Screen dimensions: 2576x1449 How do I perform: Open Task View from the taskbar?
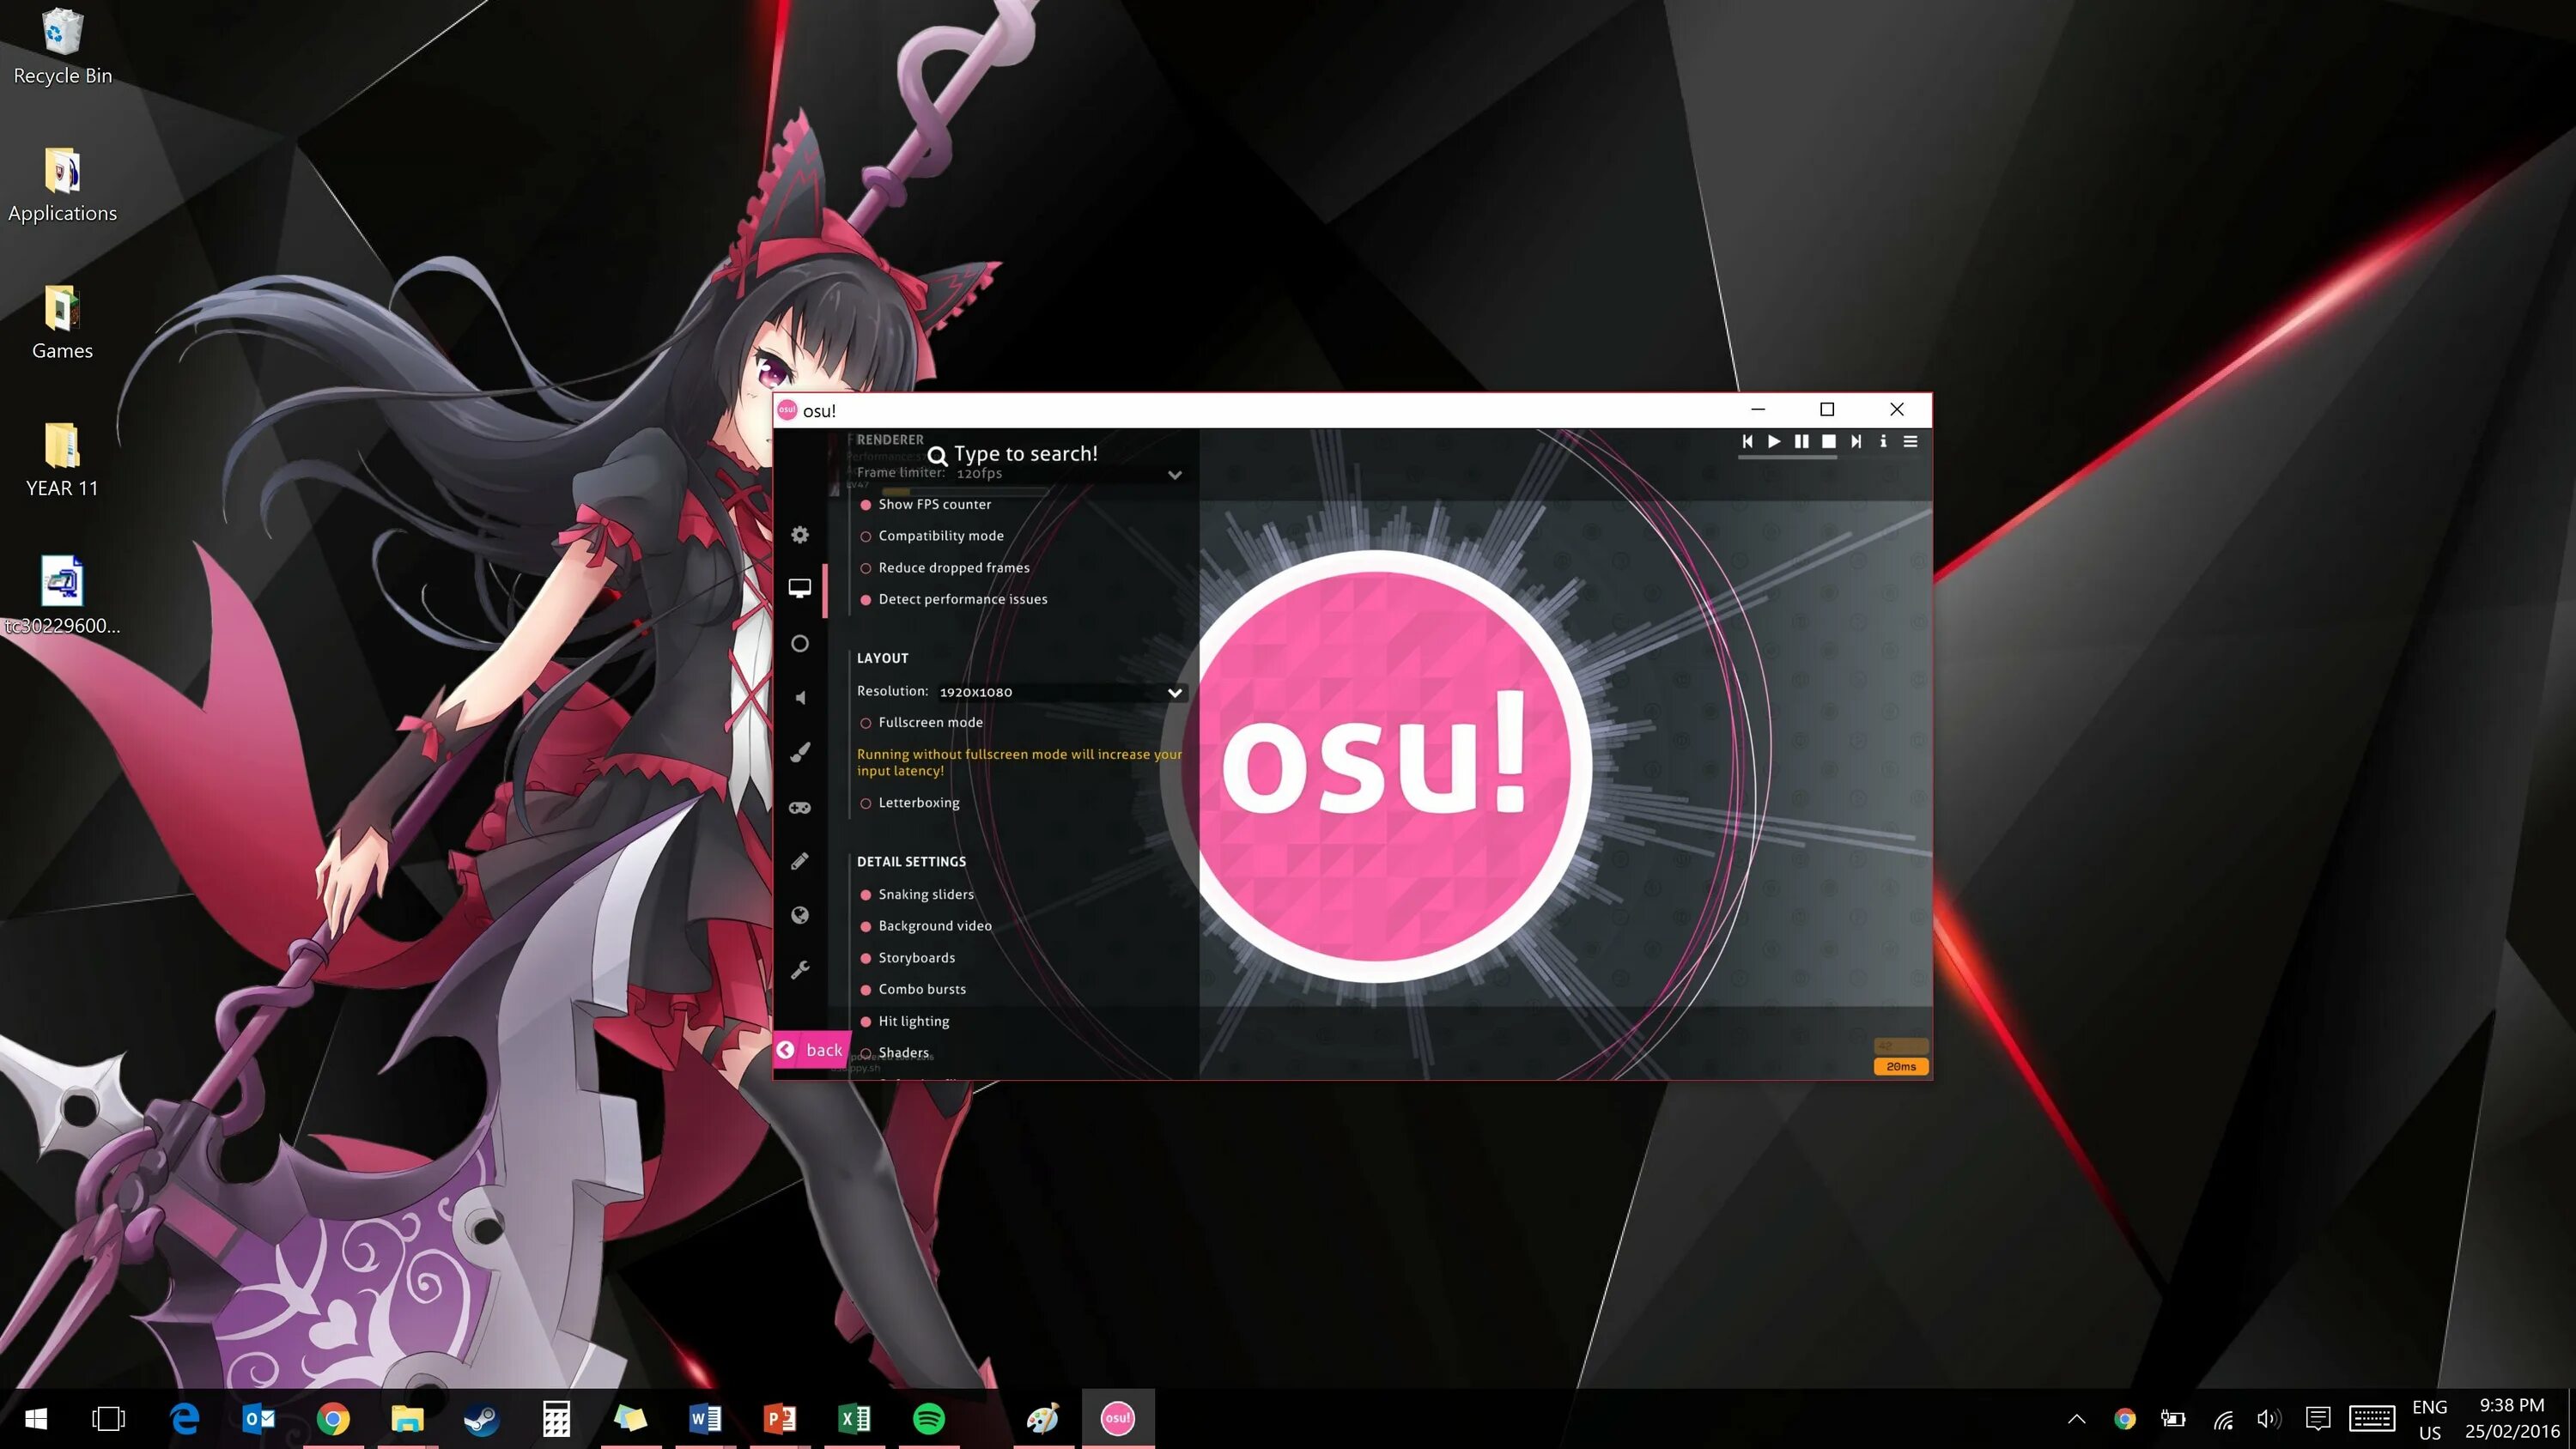point(108,1418)
